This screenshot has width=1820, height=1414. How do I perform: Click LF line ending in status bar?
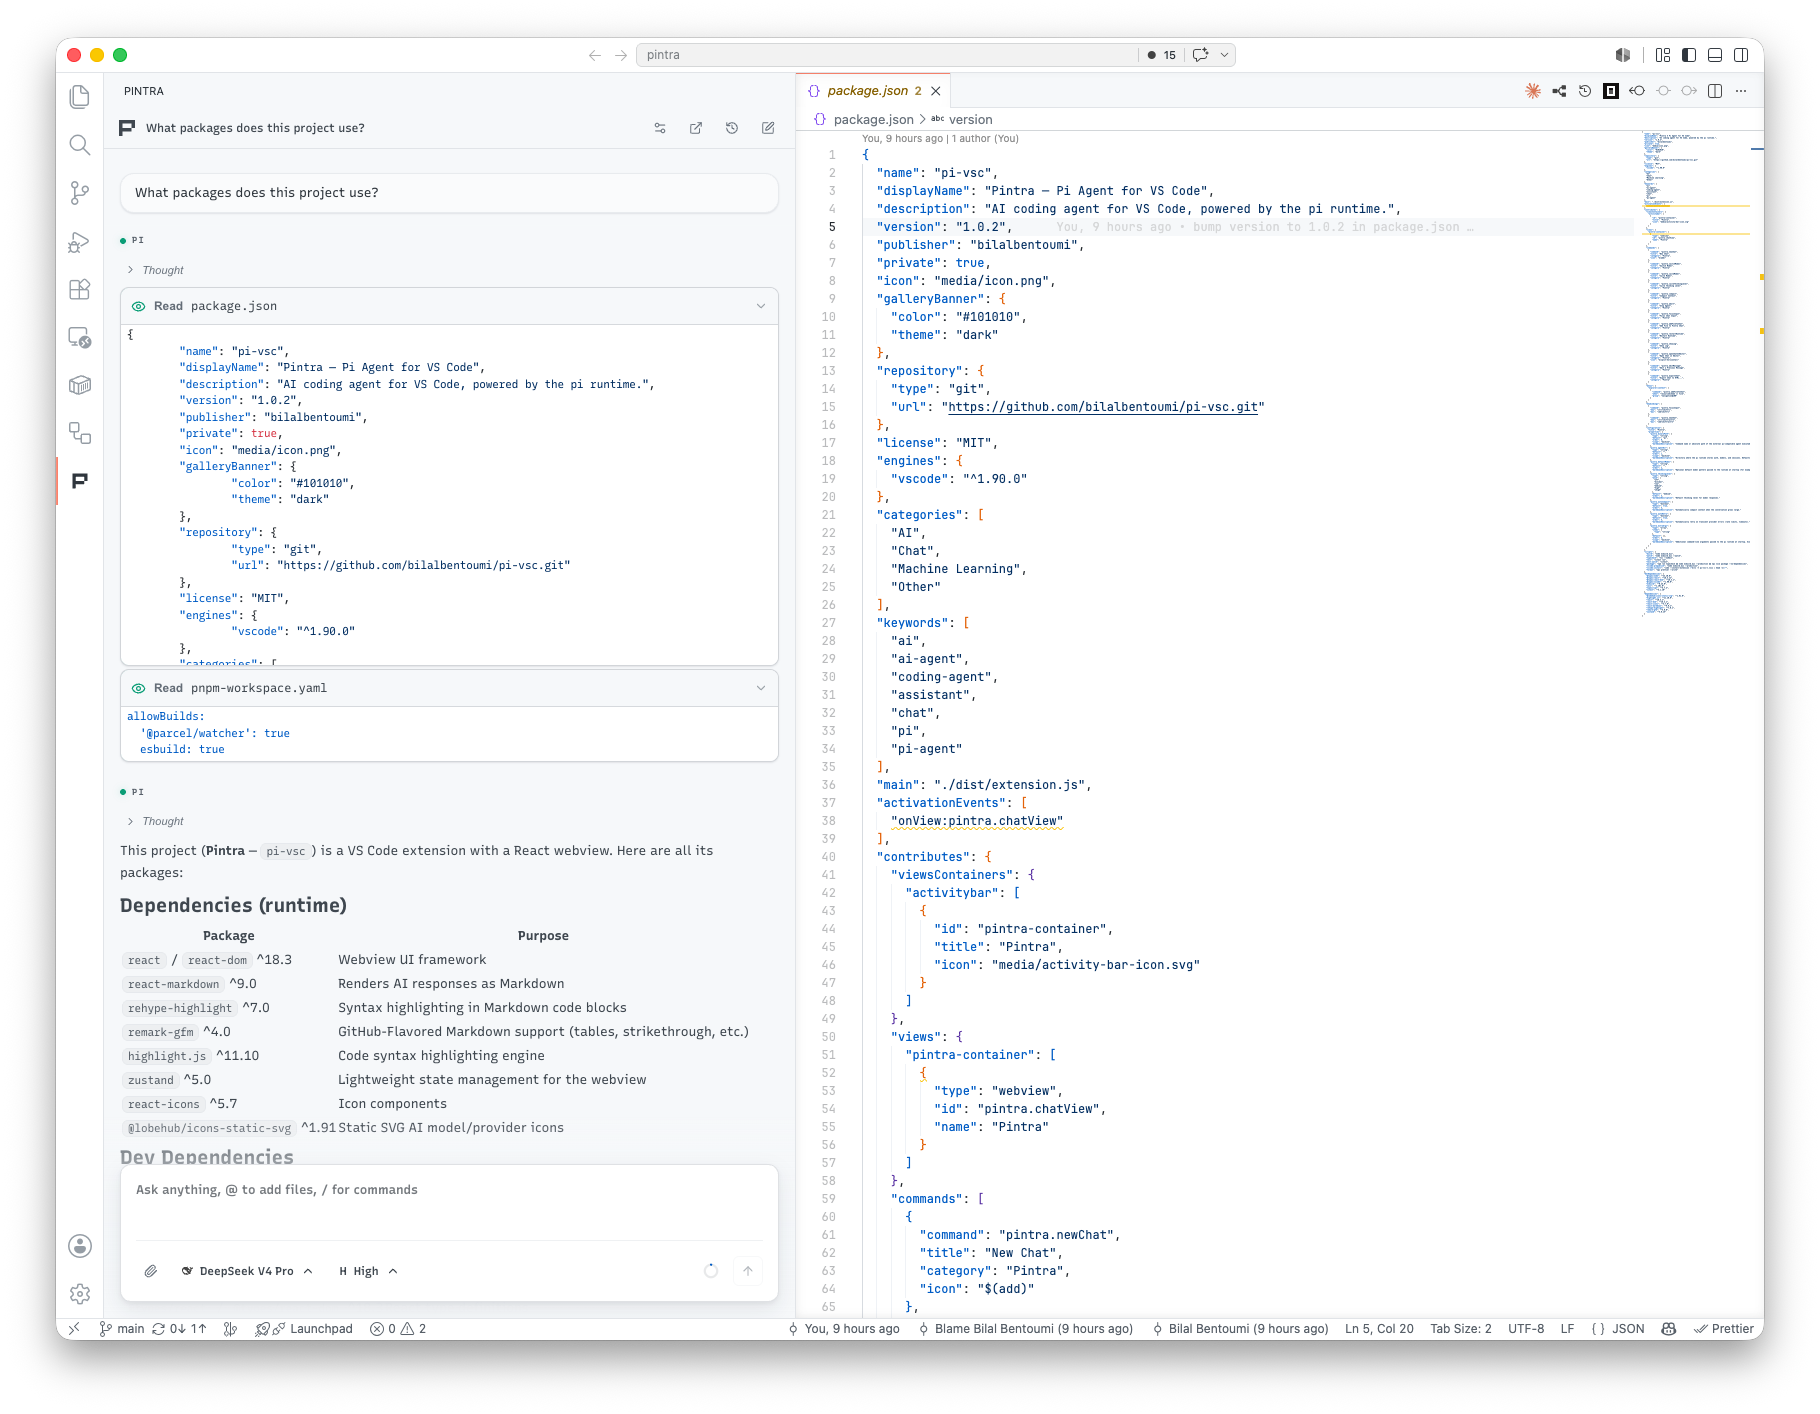click(x=1567, y=1329)
